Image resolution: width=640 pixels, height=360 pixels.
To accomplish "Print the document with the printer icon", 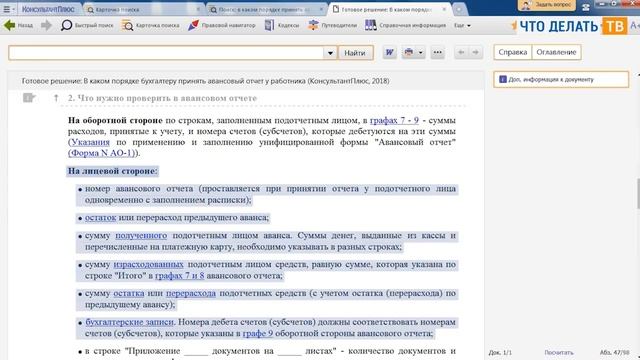I will (409, 52).
